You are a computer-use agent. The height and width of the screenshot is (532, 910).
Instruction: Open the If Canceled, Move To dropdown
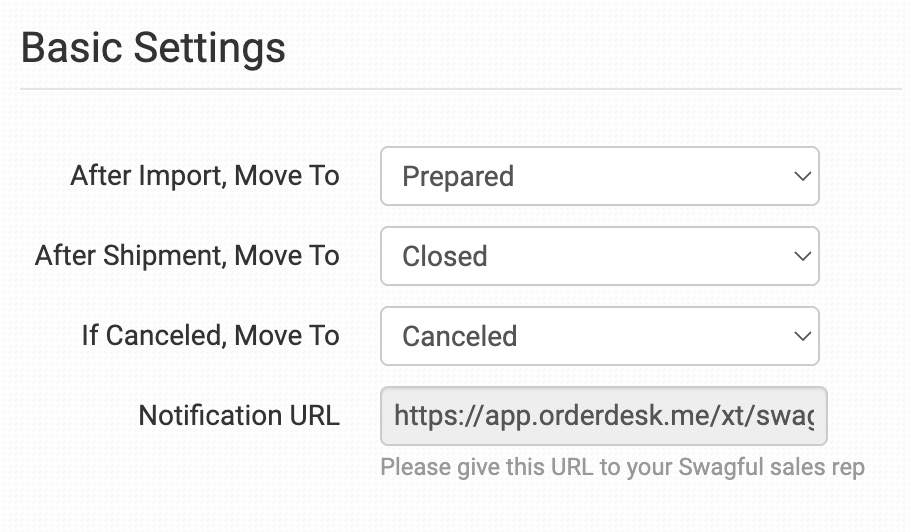[599, 336]
